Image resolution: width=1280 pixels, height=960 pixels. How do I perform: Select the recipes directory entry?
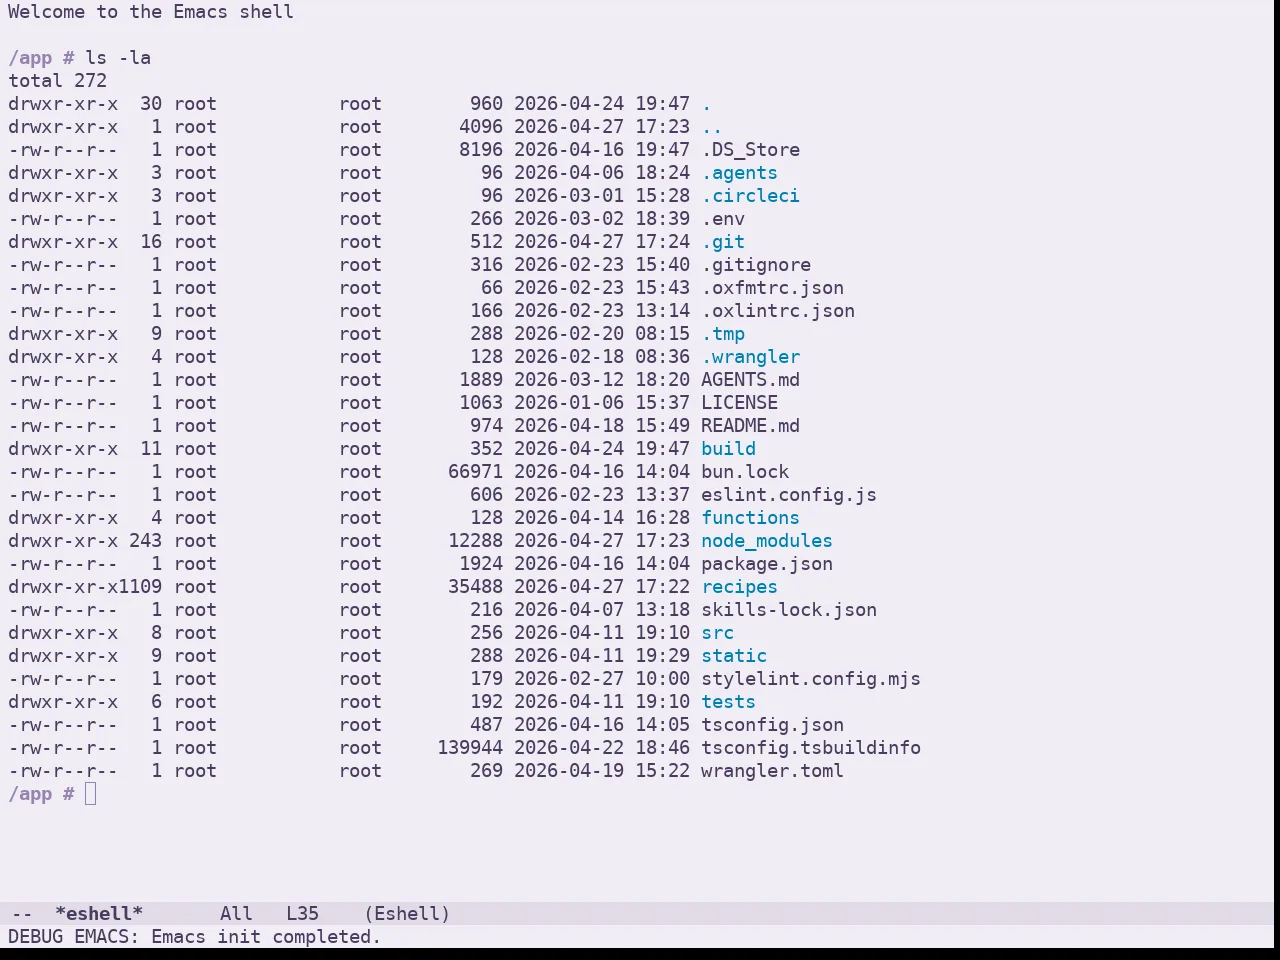point(739,587)
